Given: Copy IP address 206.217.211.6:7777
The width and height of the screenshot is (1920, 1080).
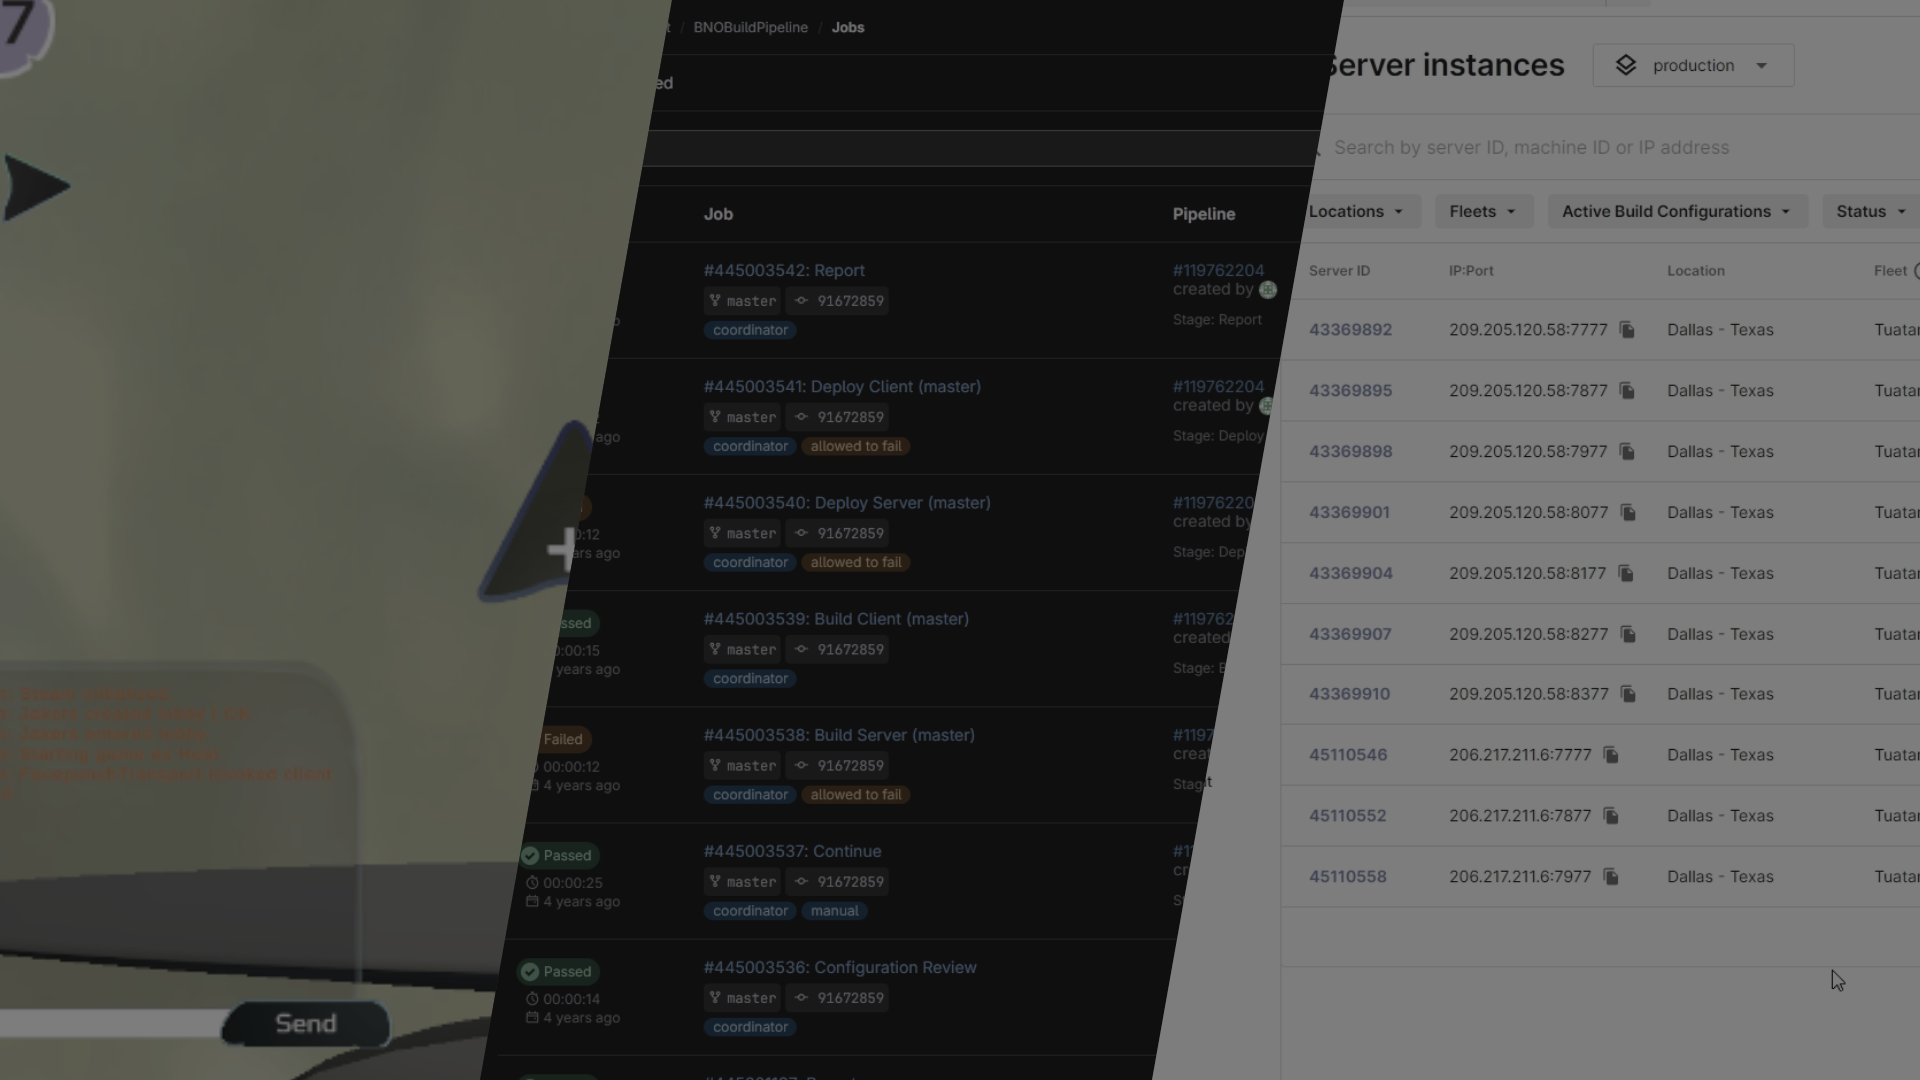Looking at the screenshot, I should point(1611,755).
